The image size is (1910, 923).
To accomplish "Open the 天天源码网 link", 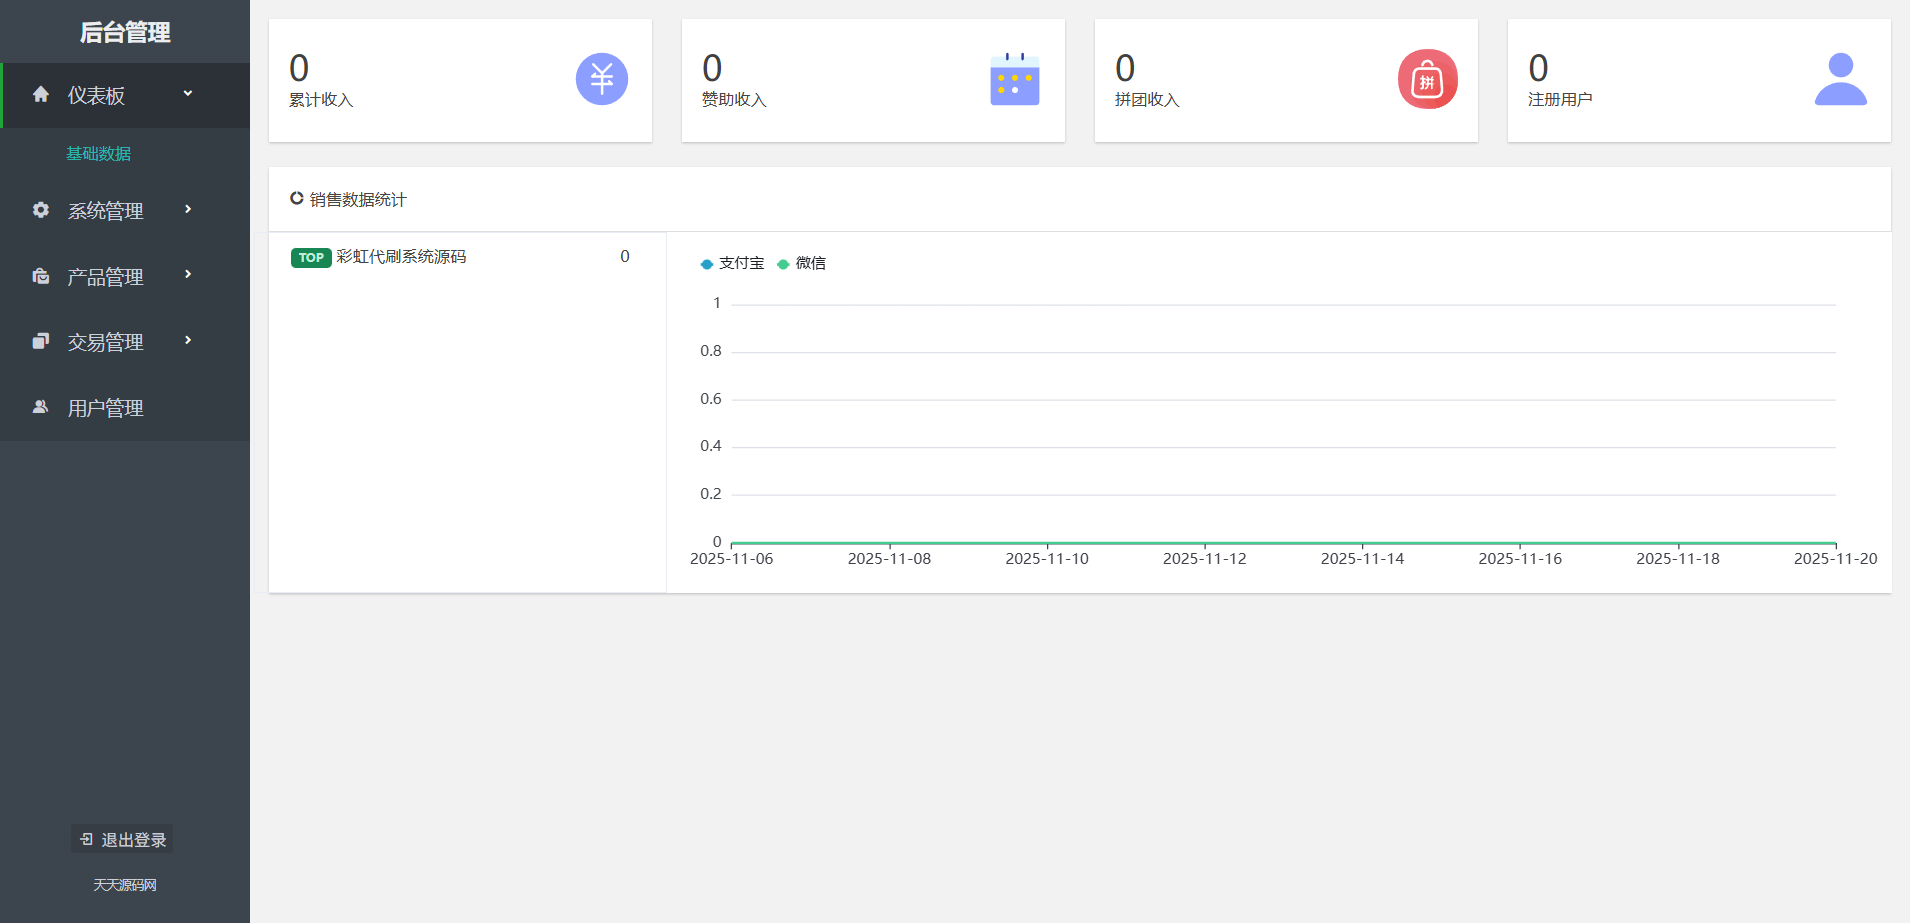I will 122,885.
